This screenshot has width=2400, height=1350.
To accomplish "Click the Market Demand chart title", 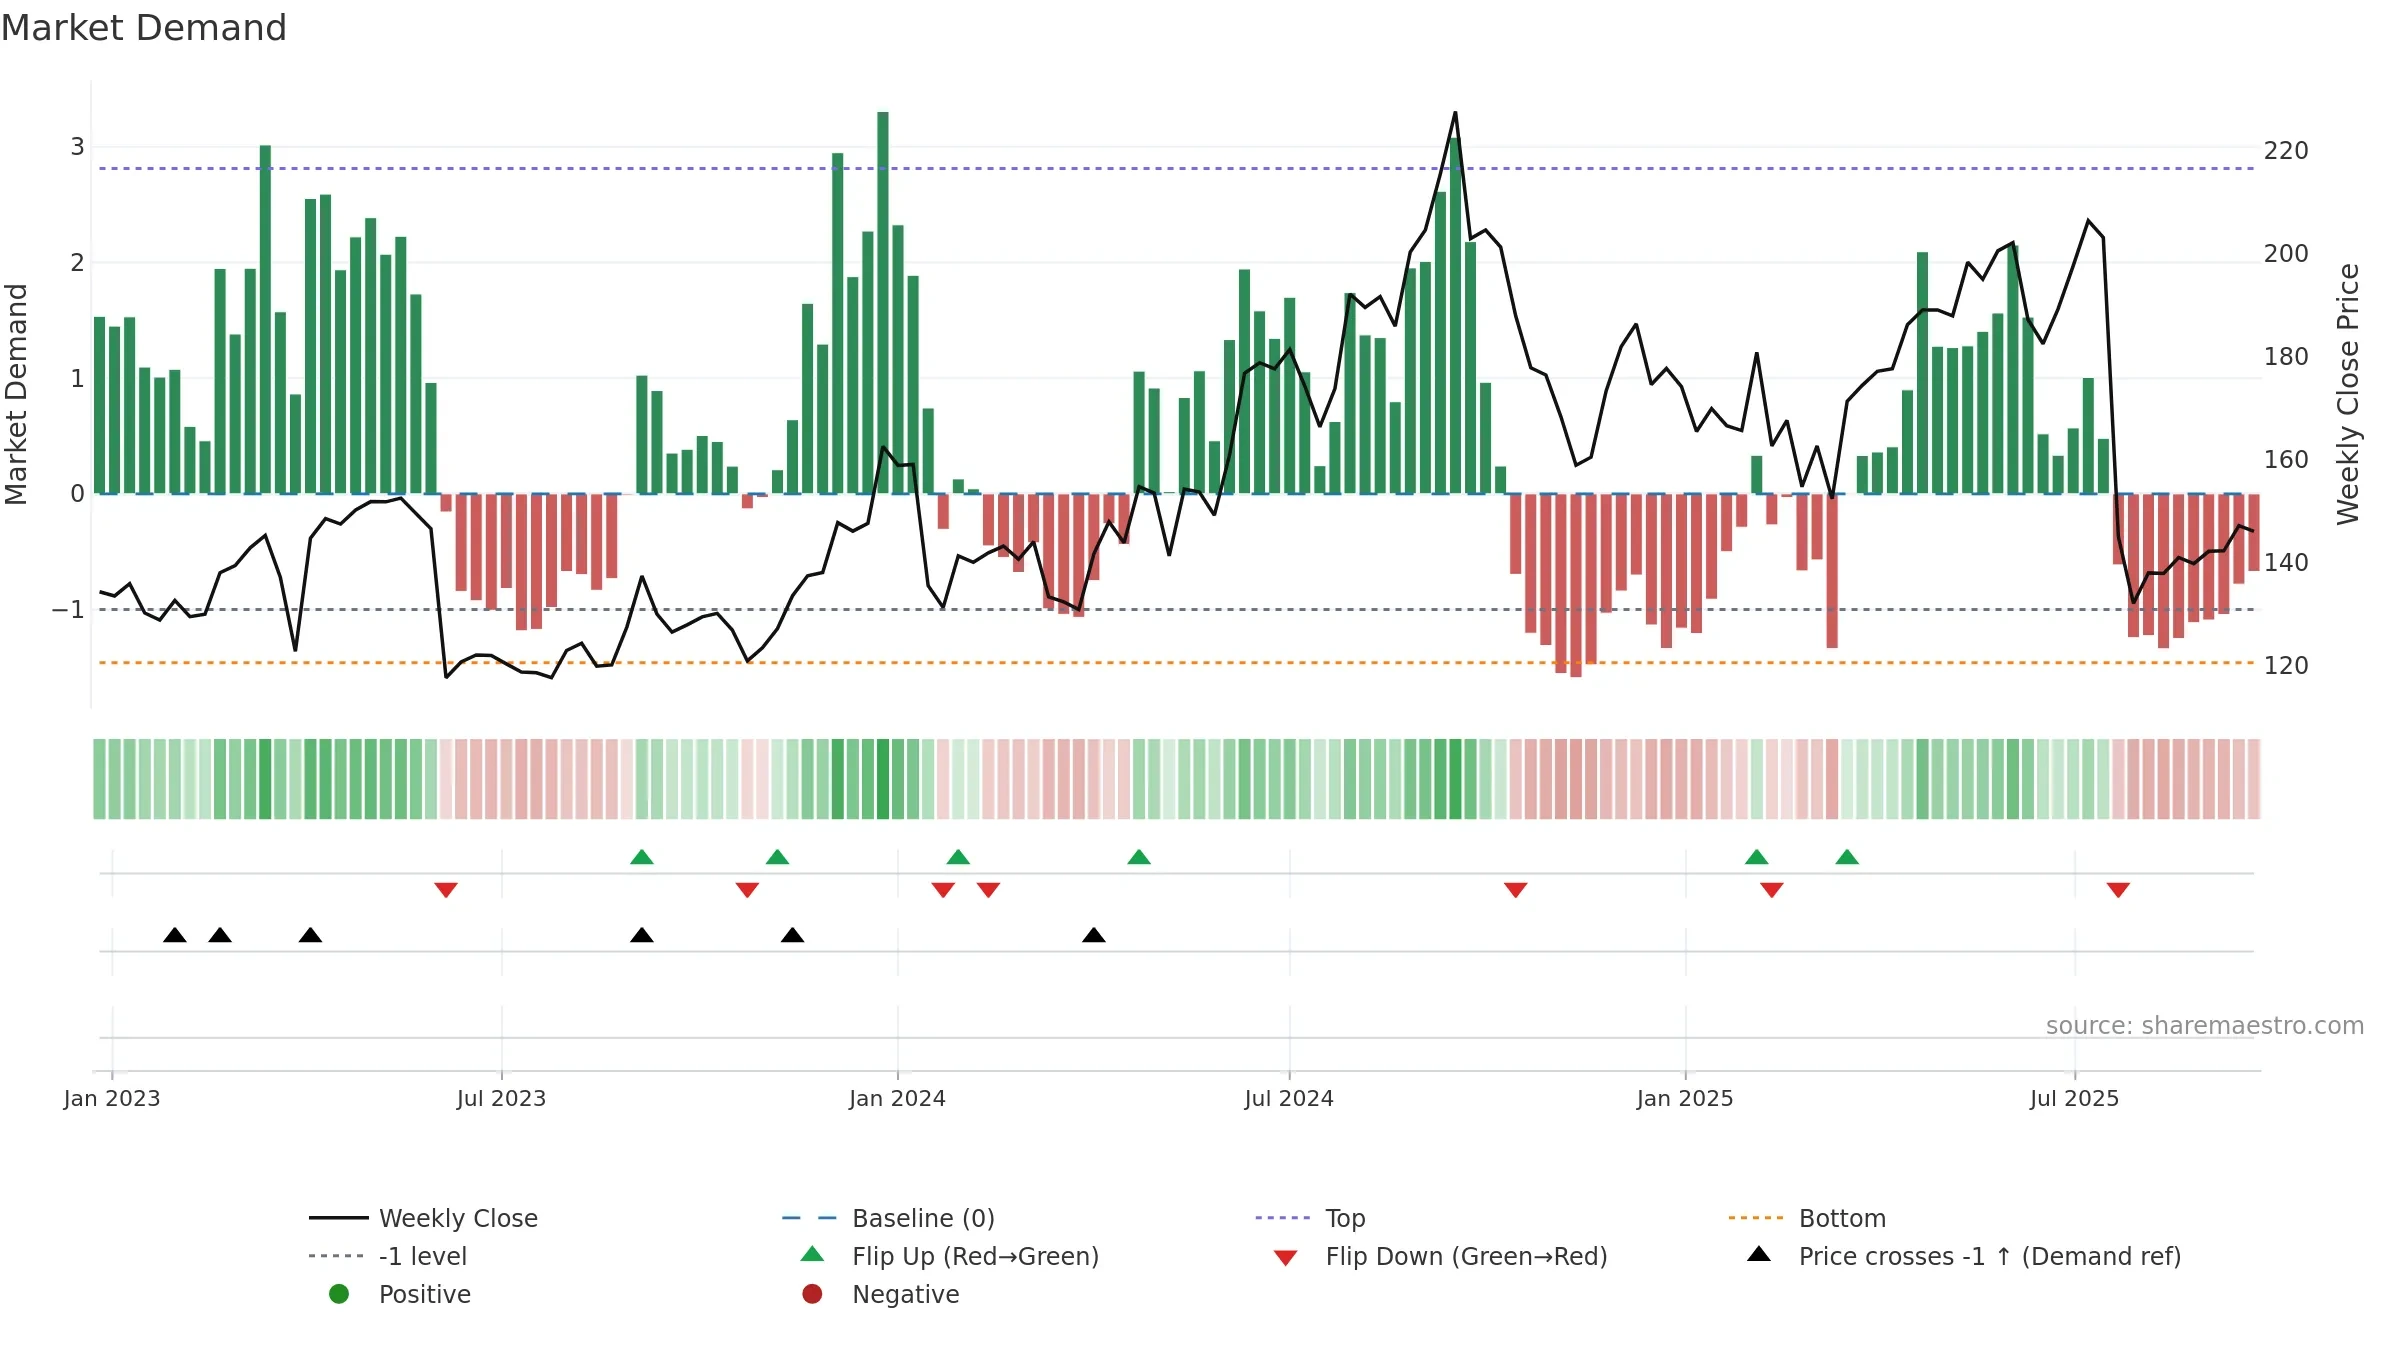I will coord(144,28).
